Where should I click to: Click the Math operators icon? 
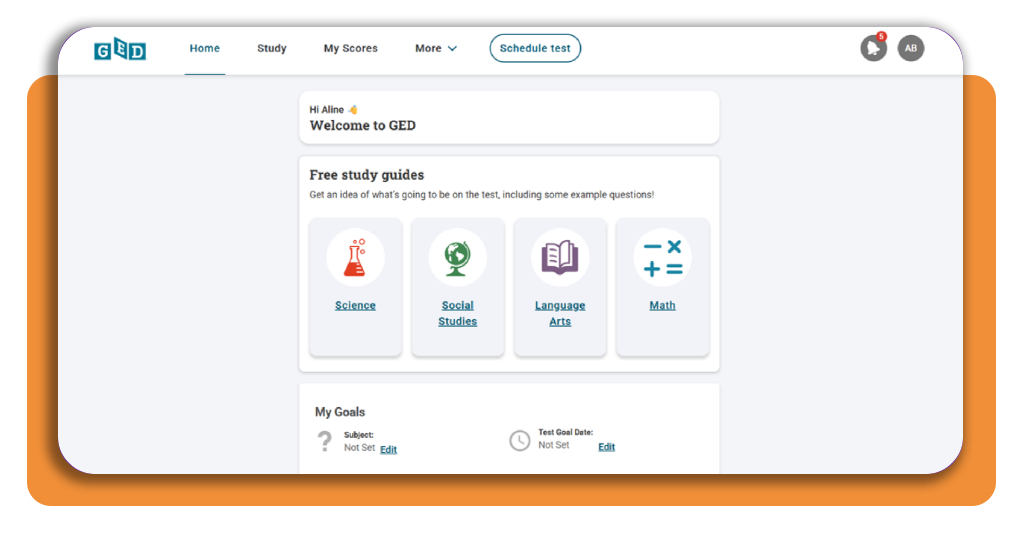pyautogui.click(x=662, y=257)
